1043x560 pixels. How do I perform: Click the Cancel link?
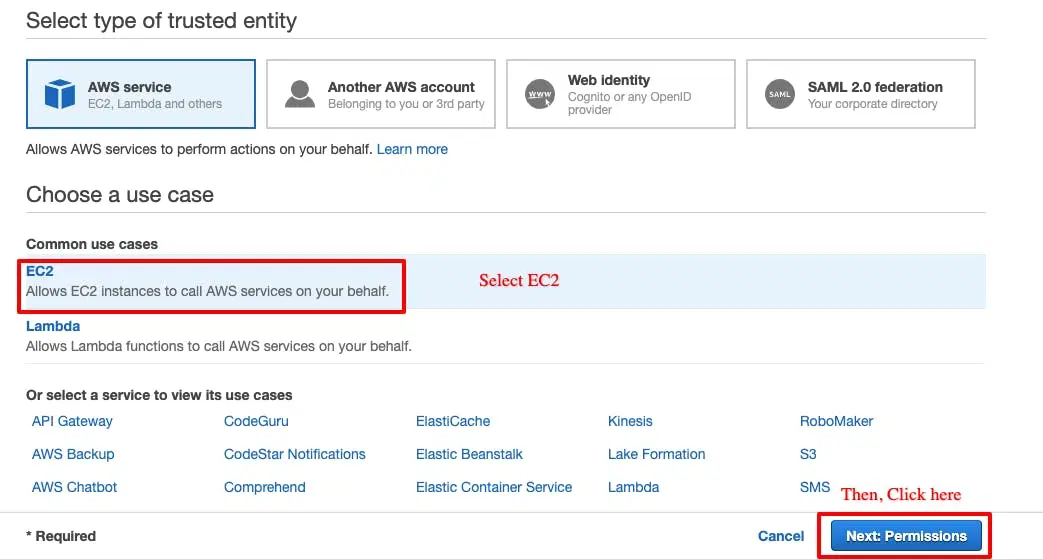click(x=781, y=536)
